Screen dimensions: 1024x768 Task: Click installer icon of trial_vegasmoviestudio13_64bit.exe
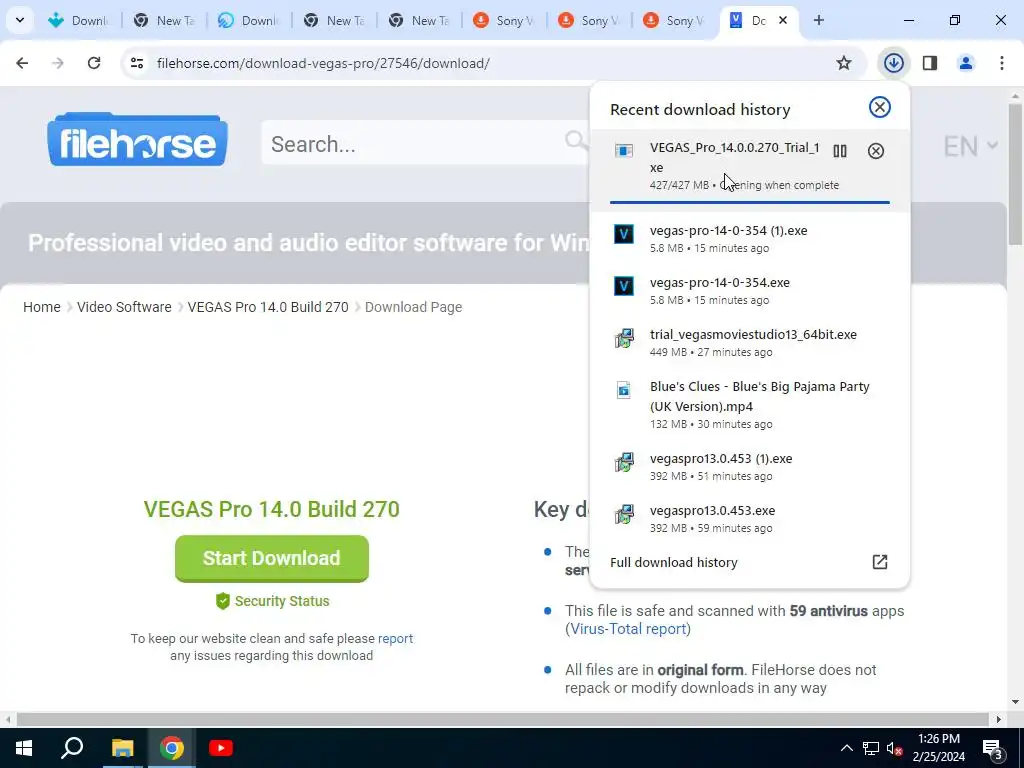point(624,338)
